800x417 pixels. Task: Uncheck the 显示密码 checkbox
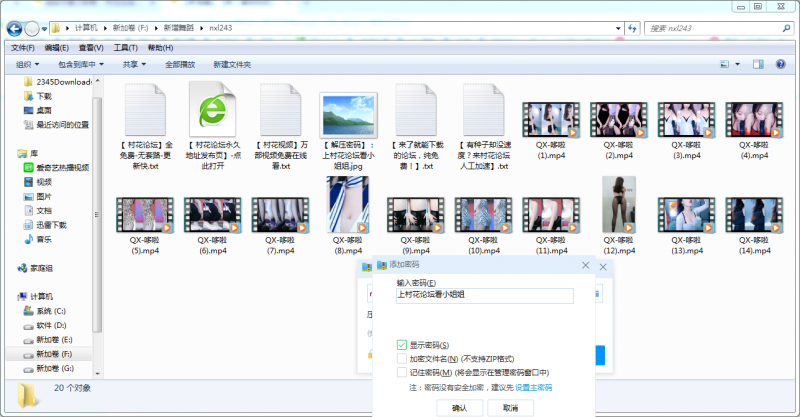coord(402,344)
